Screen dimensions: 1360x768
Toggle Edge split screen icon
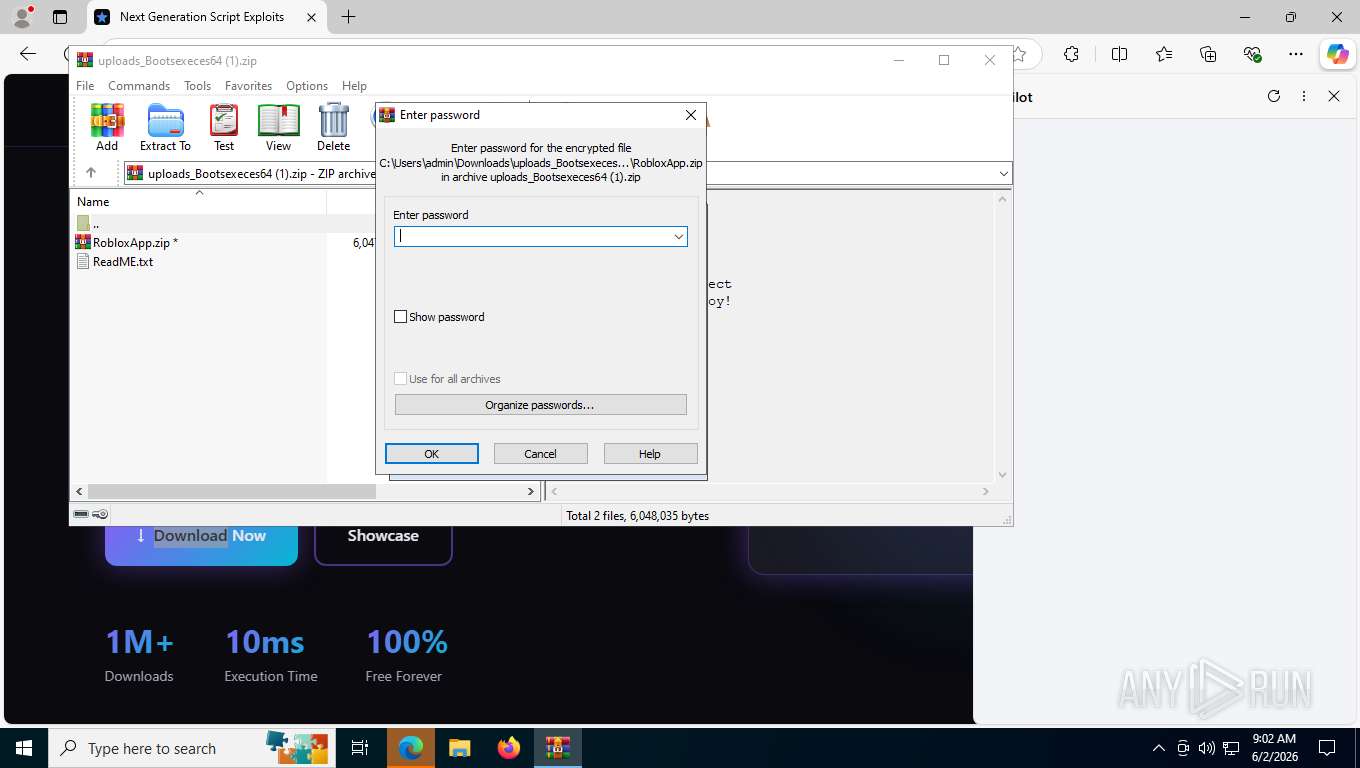(1119, 54)
